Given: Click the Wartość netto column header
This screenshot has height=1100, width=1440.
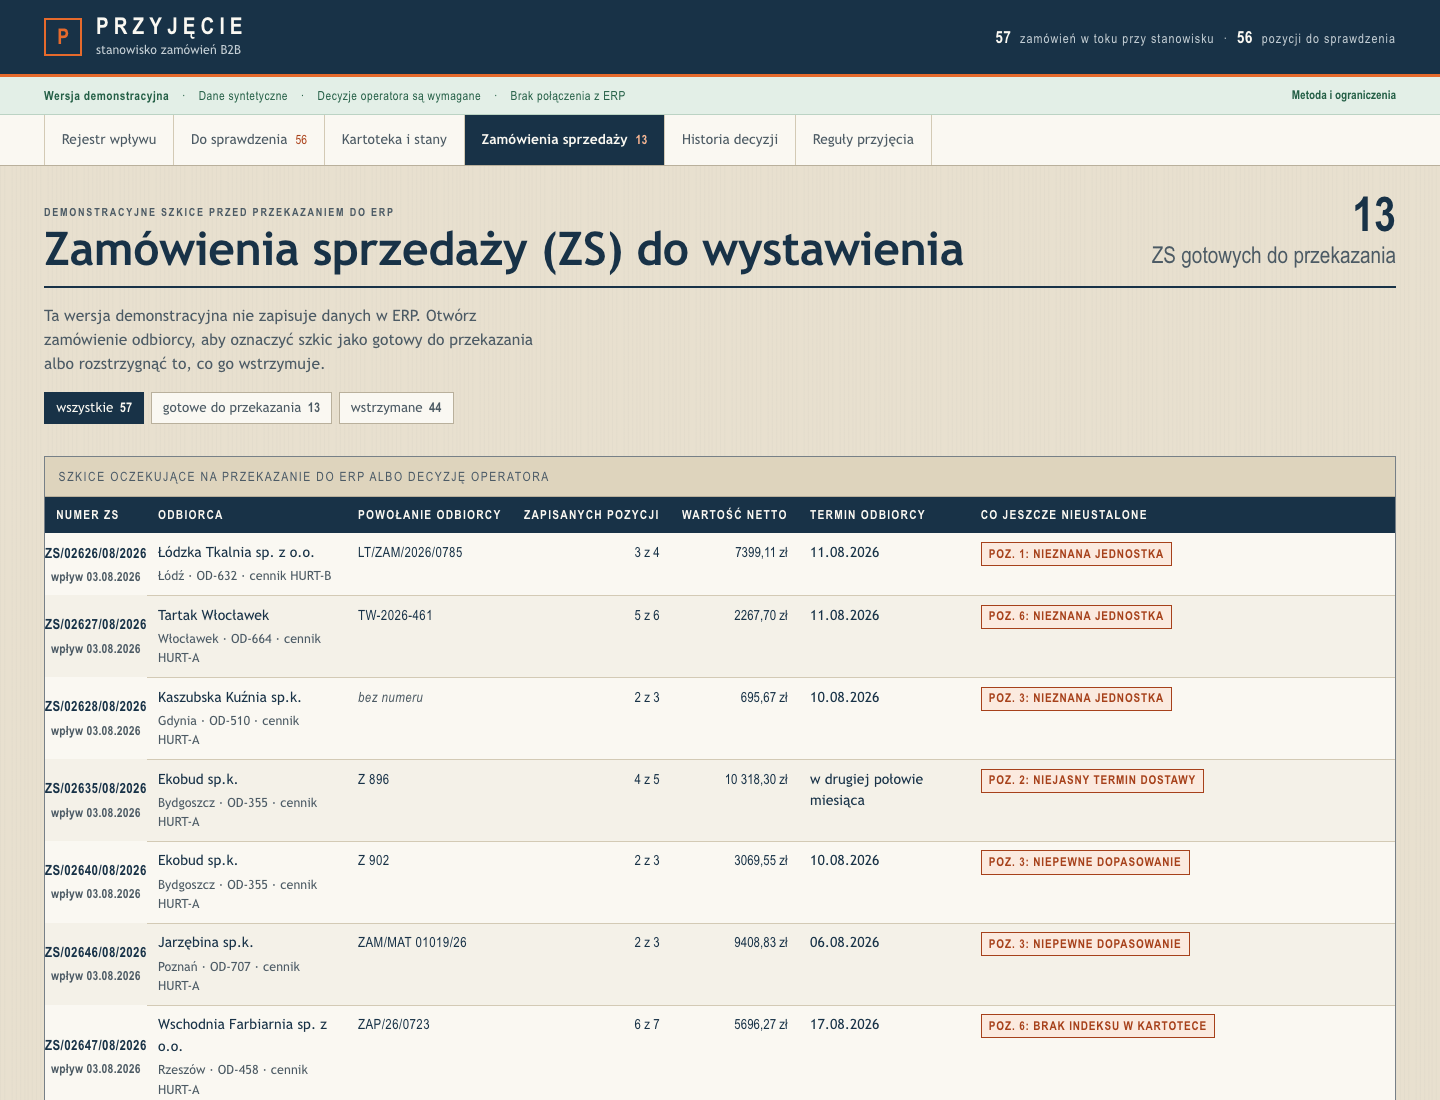Looking at the screenshot, I should (x=734, y=515).
